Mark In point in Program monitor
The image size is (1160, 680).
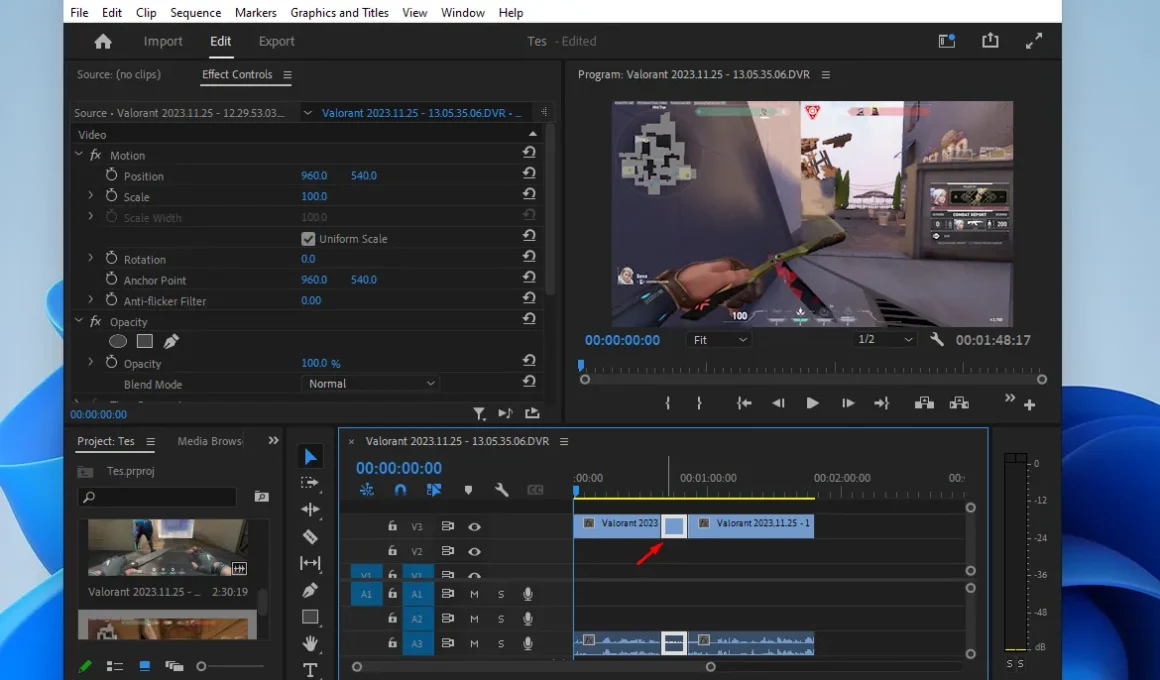[x=668, y=403]
